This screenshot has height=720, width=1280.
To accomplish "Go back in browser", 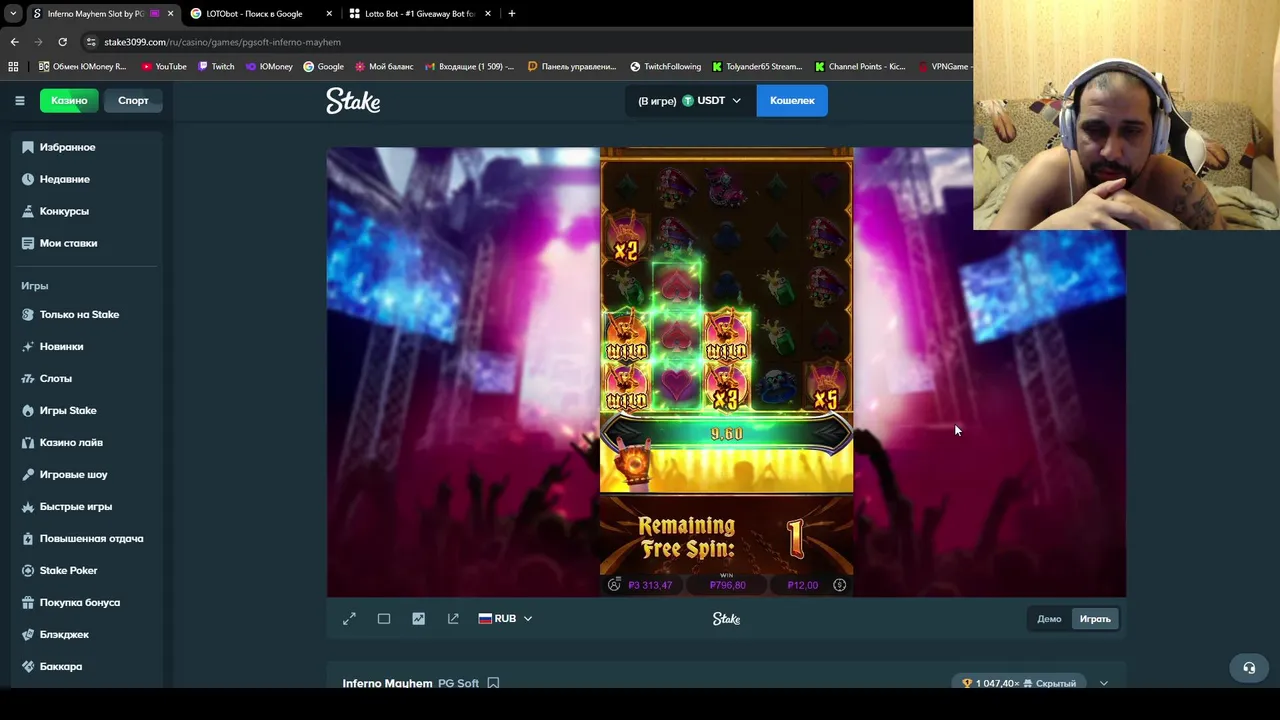I will (x=14, y=42).
